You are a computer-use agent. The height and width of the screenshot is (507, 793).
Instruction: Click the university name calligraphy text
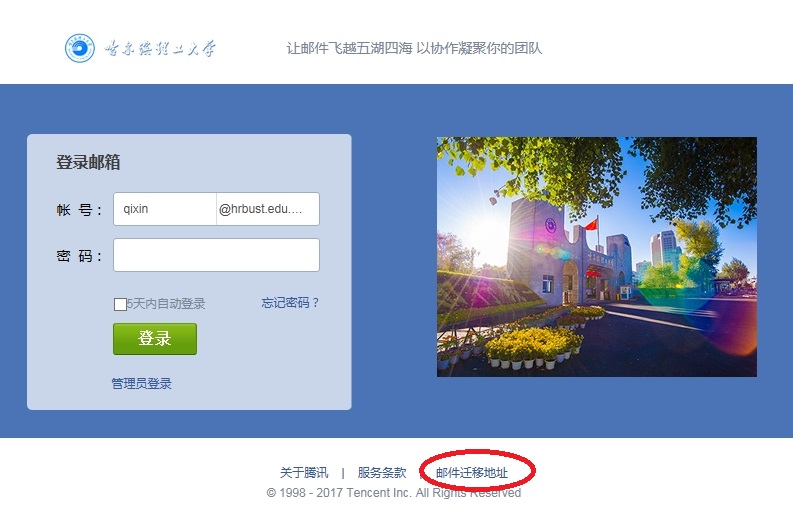point(160,49)
